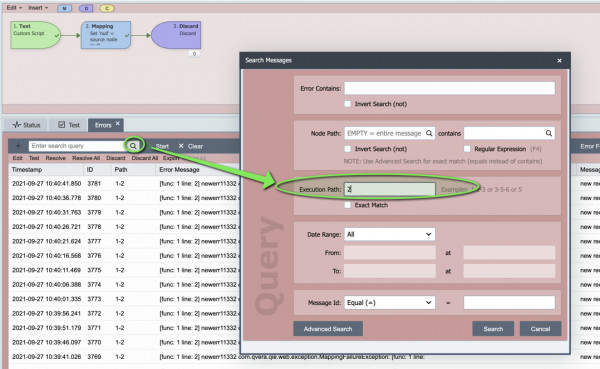Screen dimensions: 600x369
Task: Select the error row with ID 3772
Action: (x=124, y=313)
